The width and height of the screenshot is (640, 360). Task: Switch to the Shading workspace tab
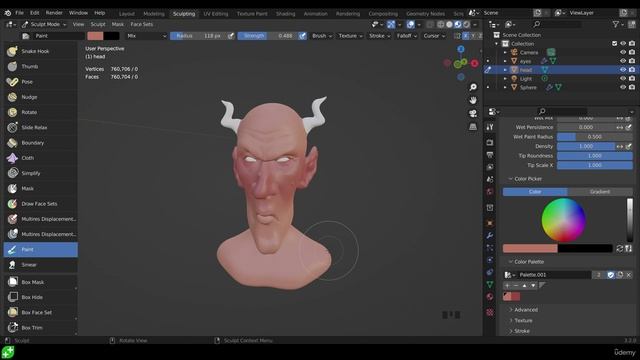click(285, 13)
